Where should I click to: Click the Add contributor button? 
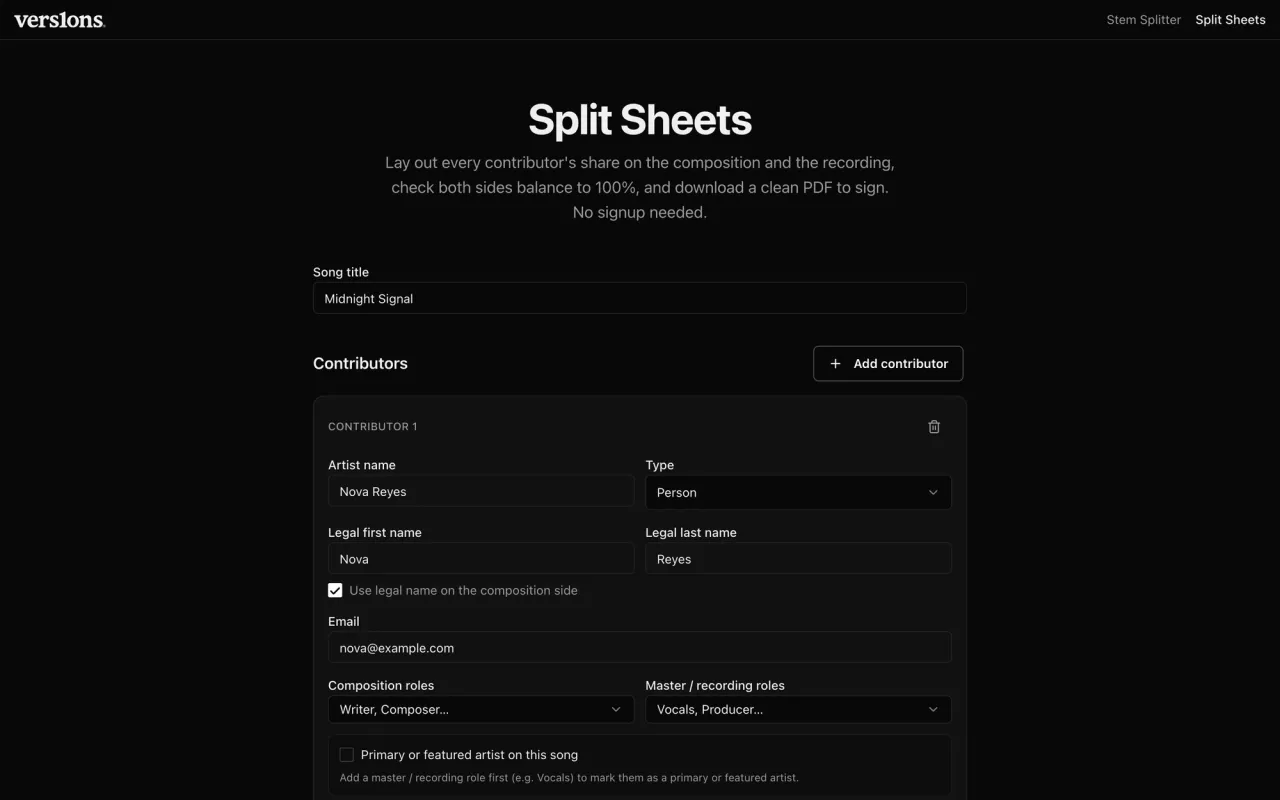888,364
